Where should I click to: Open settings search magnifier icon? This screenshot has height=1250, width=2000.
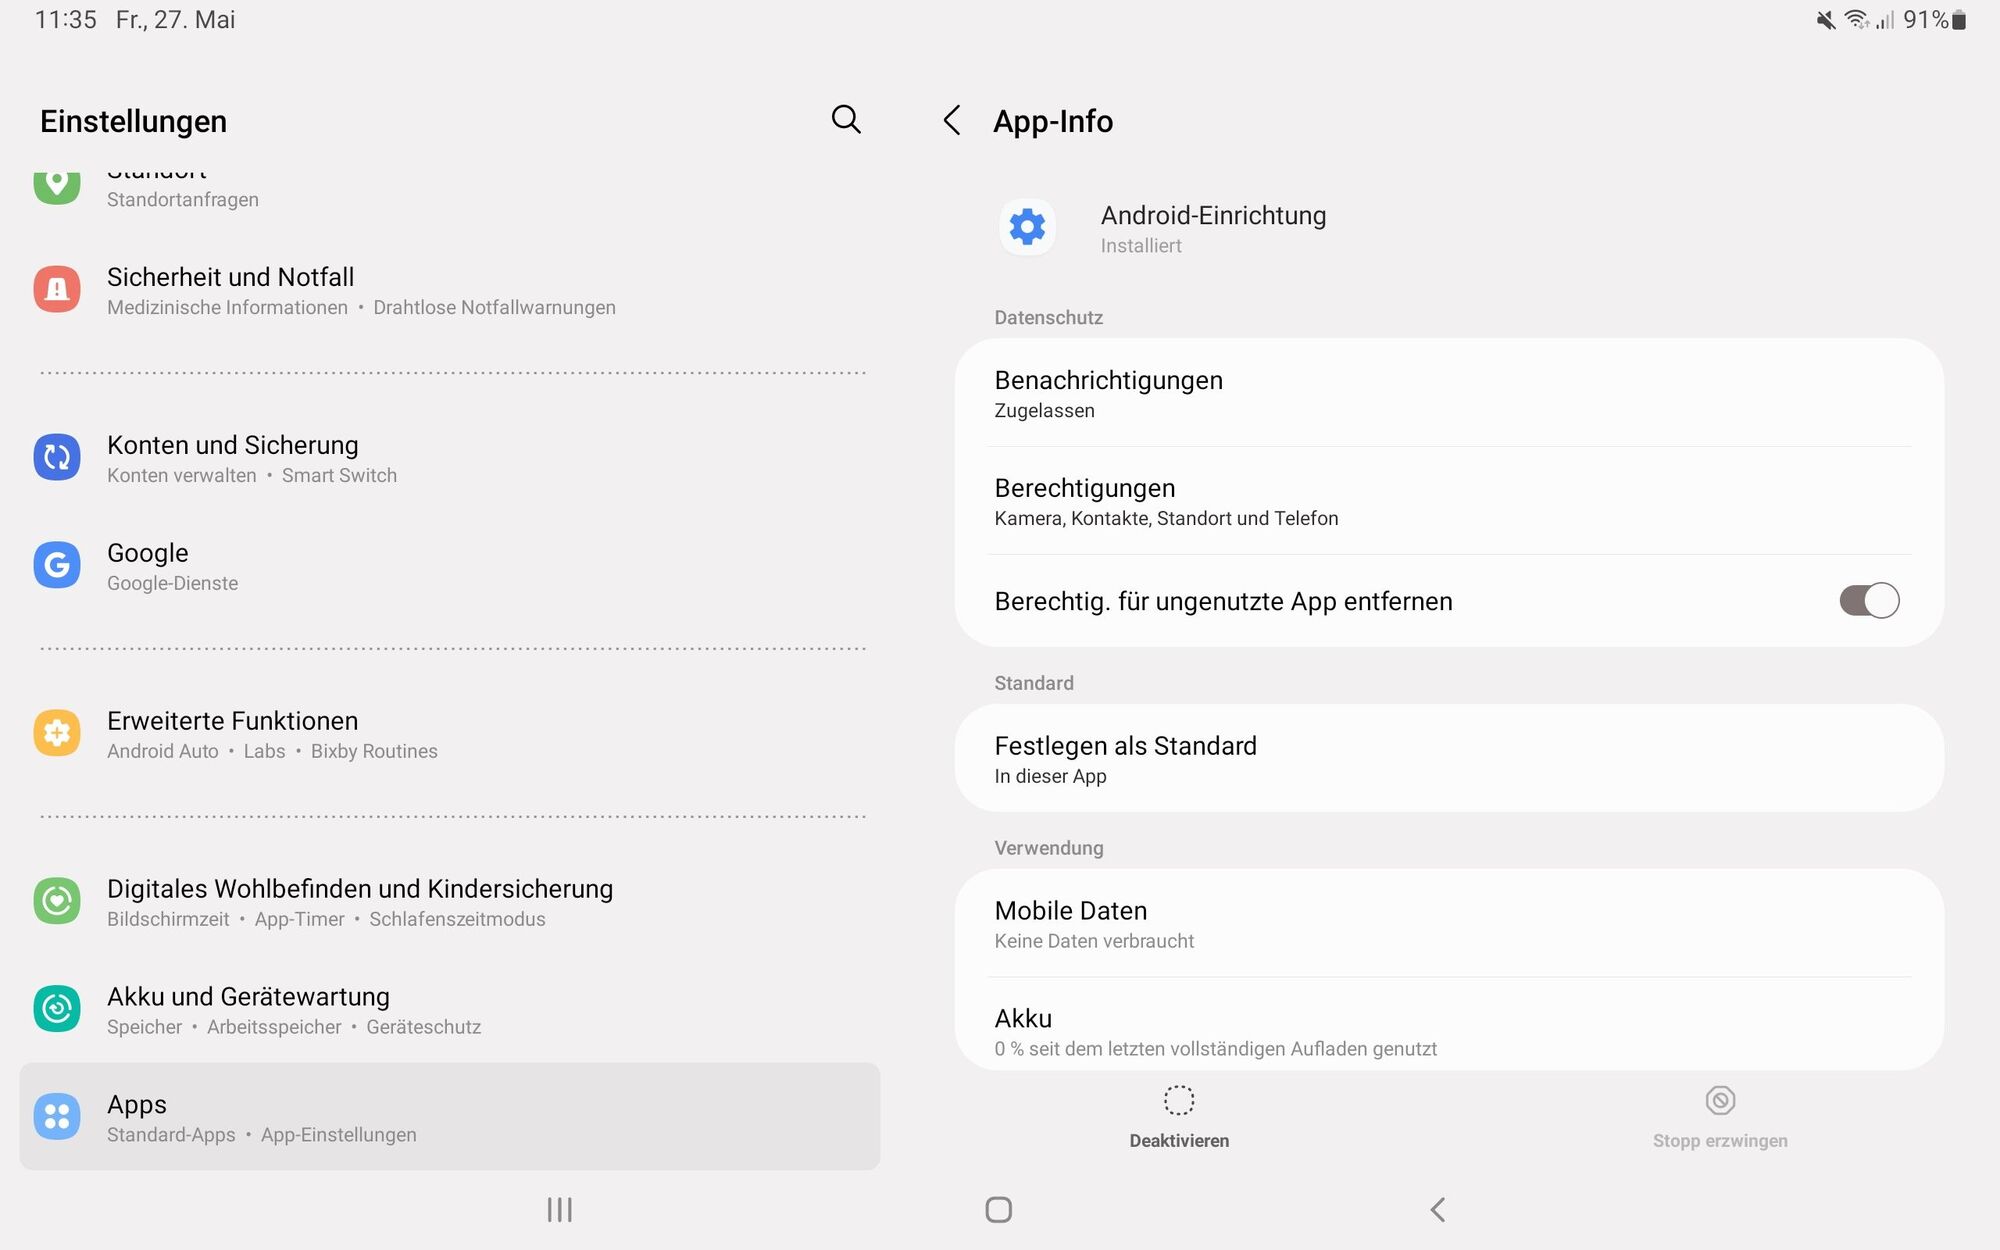tap(846, 119)
